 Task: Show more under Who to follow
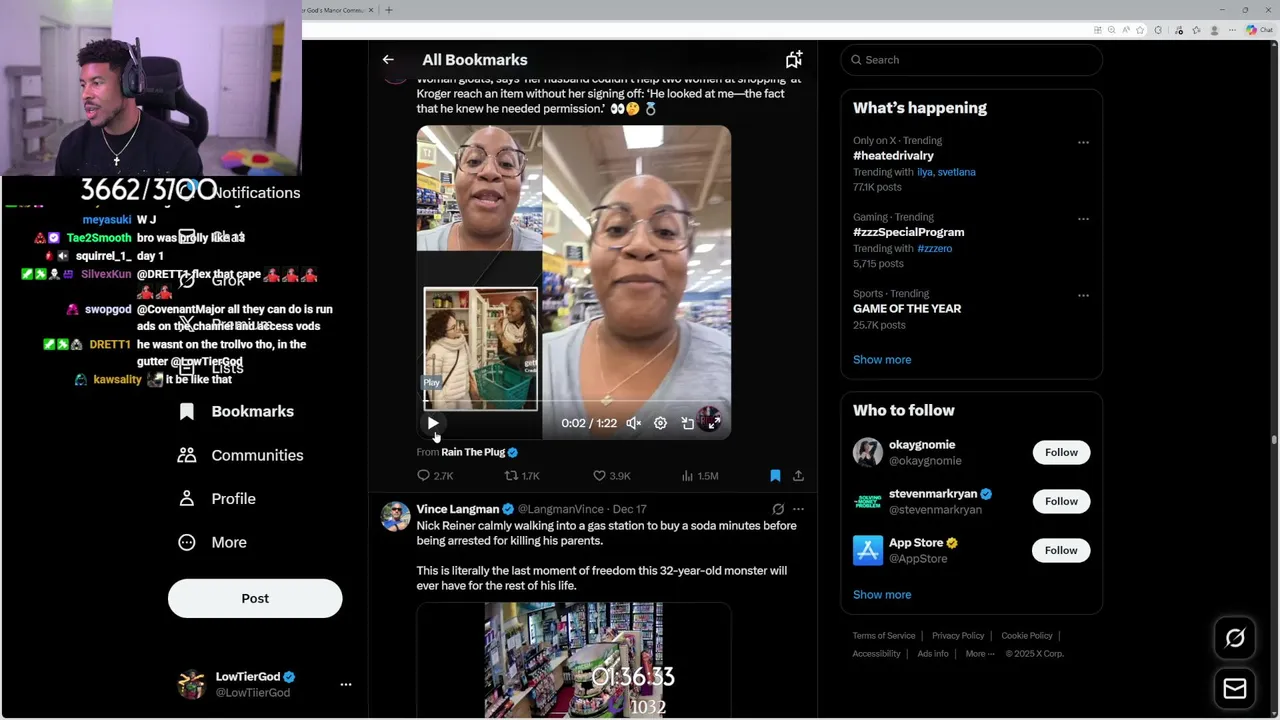pyautogui.click(x=882, y=595)
